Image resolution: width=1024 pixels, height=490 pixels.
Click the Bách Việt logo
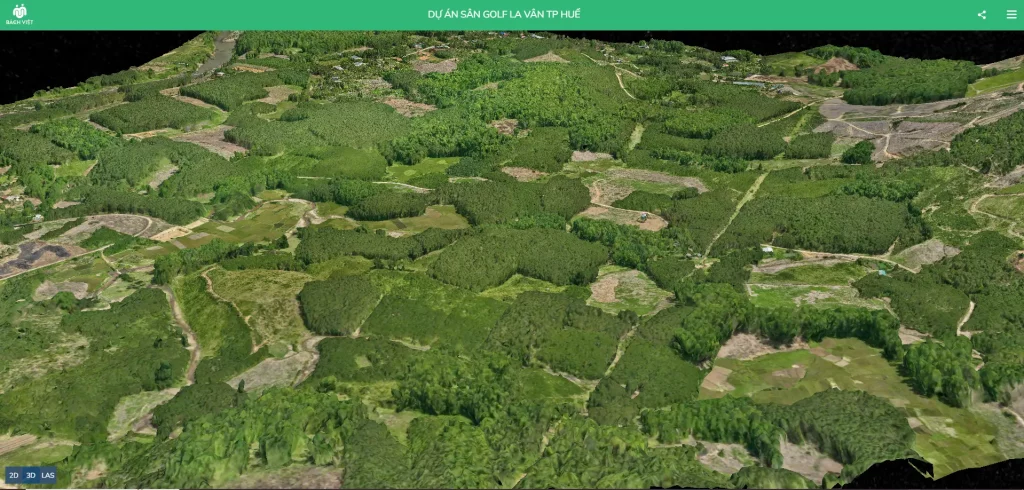tap(20, 14)
